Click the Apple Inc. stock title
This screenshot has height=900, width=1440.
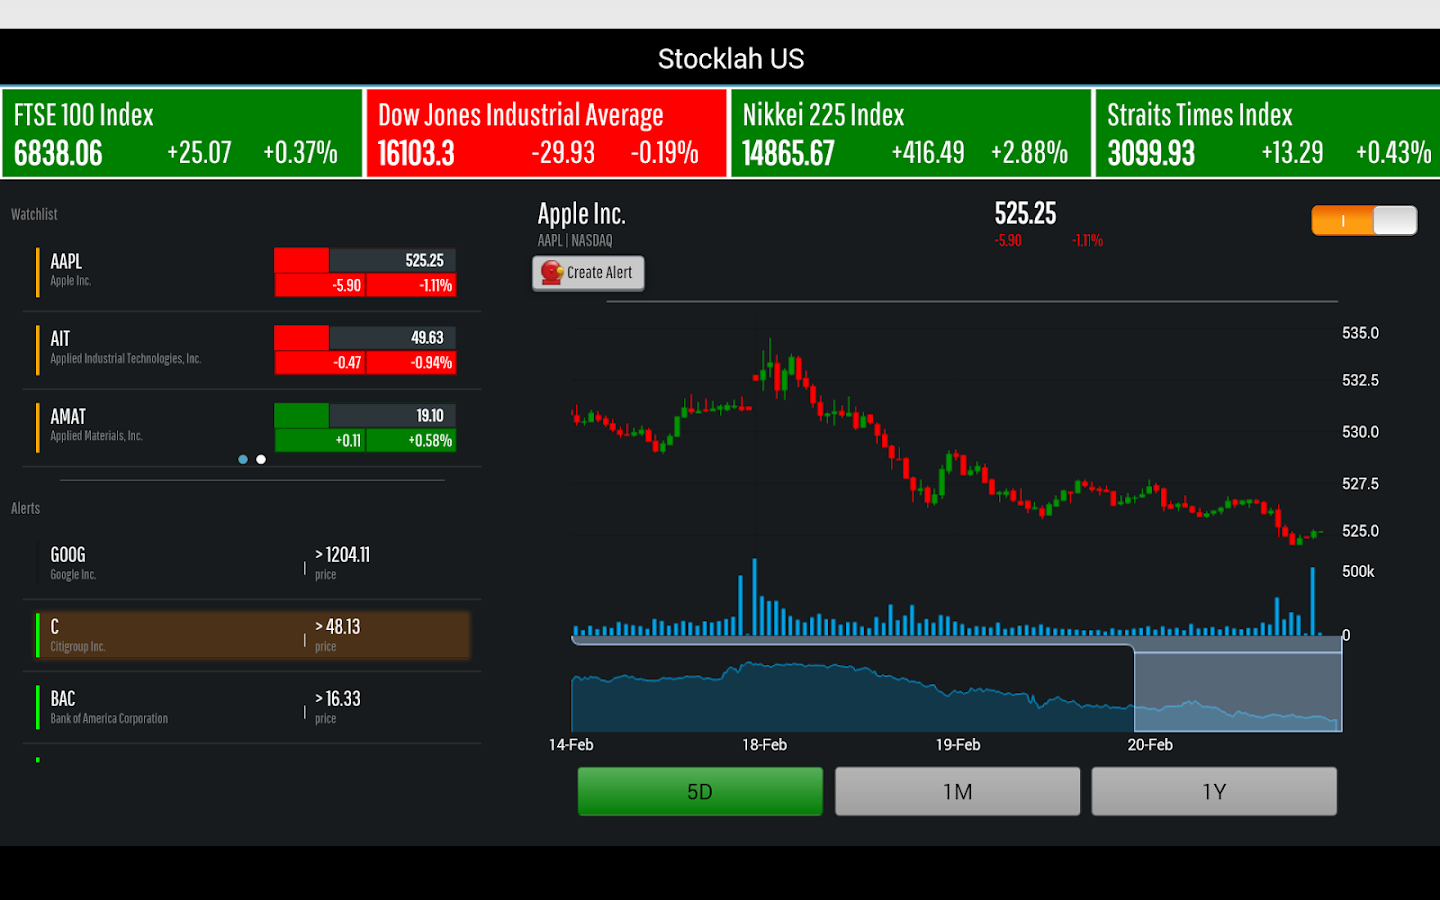[581, 214]
